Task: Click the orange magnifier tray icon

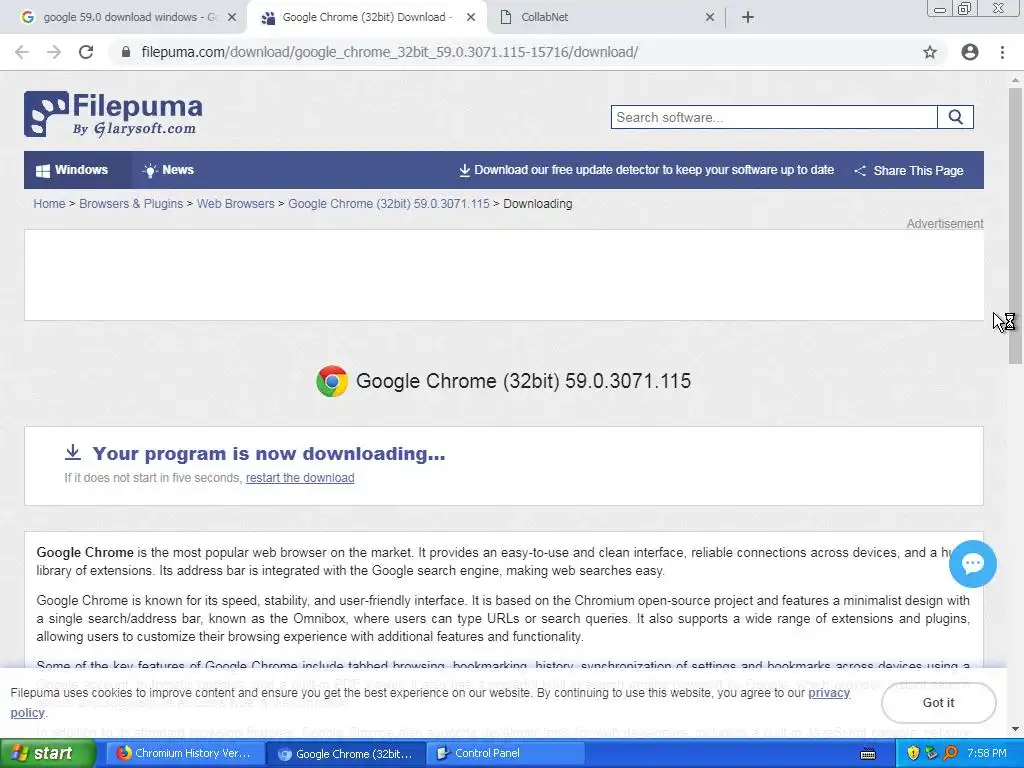Action: [x=950, y=753]
